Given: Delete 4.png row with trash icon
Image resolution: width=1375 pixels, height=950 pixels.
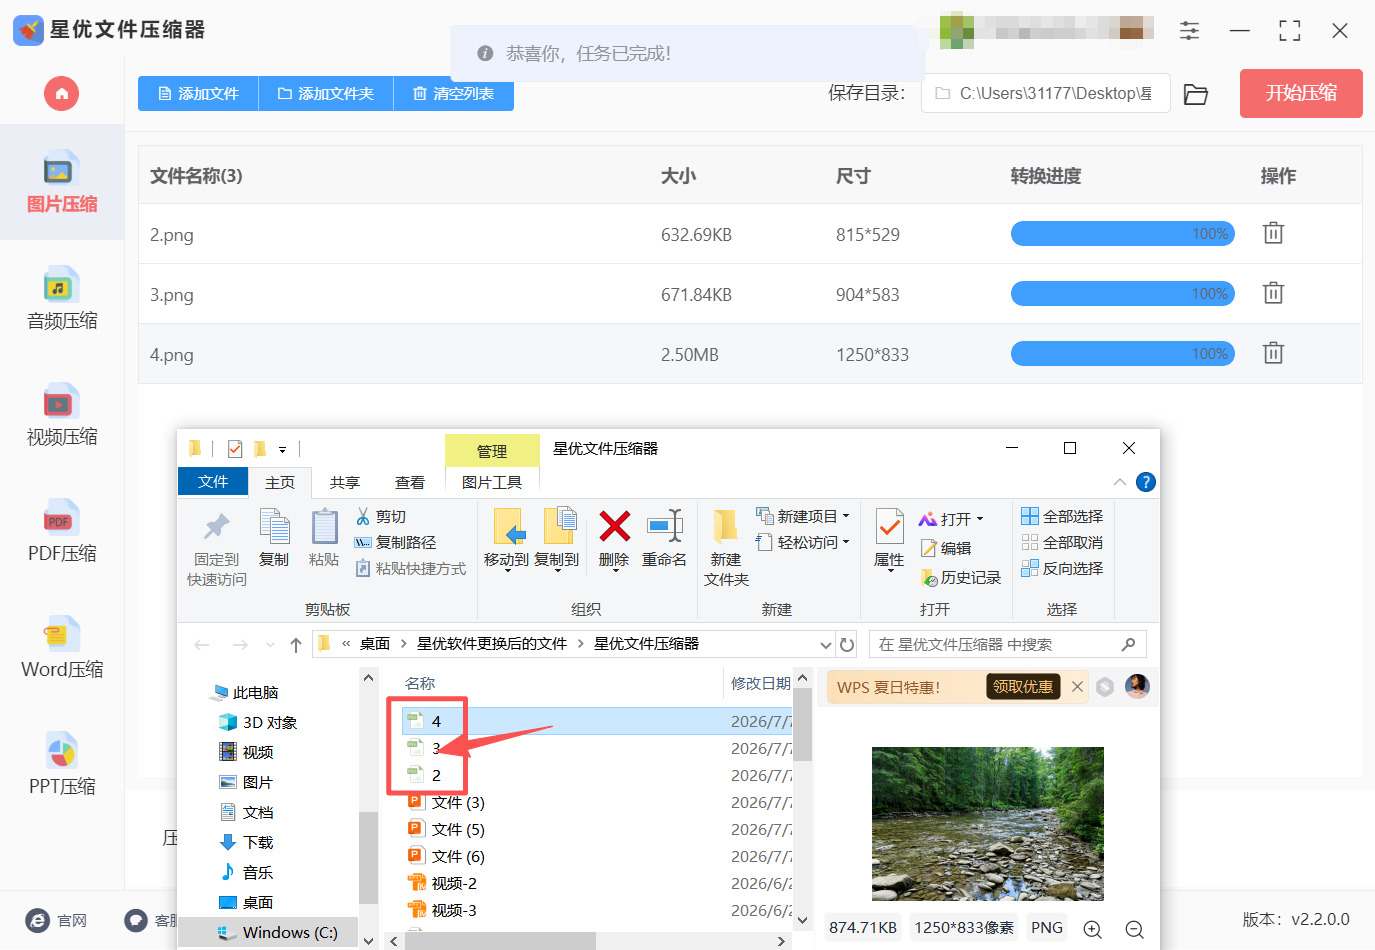Looking at the screenshot, I should point(1273,353).
